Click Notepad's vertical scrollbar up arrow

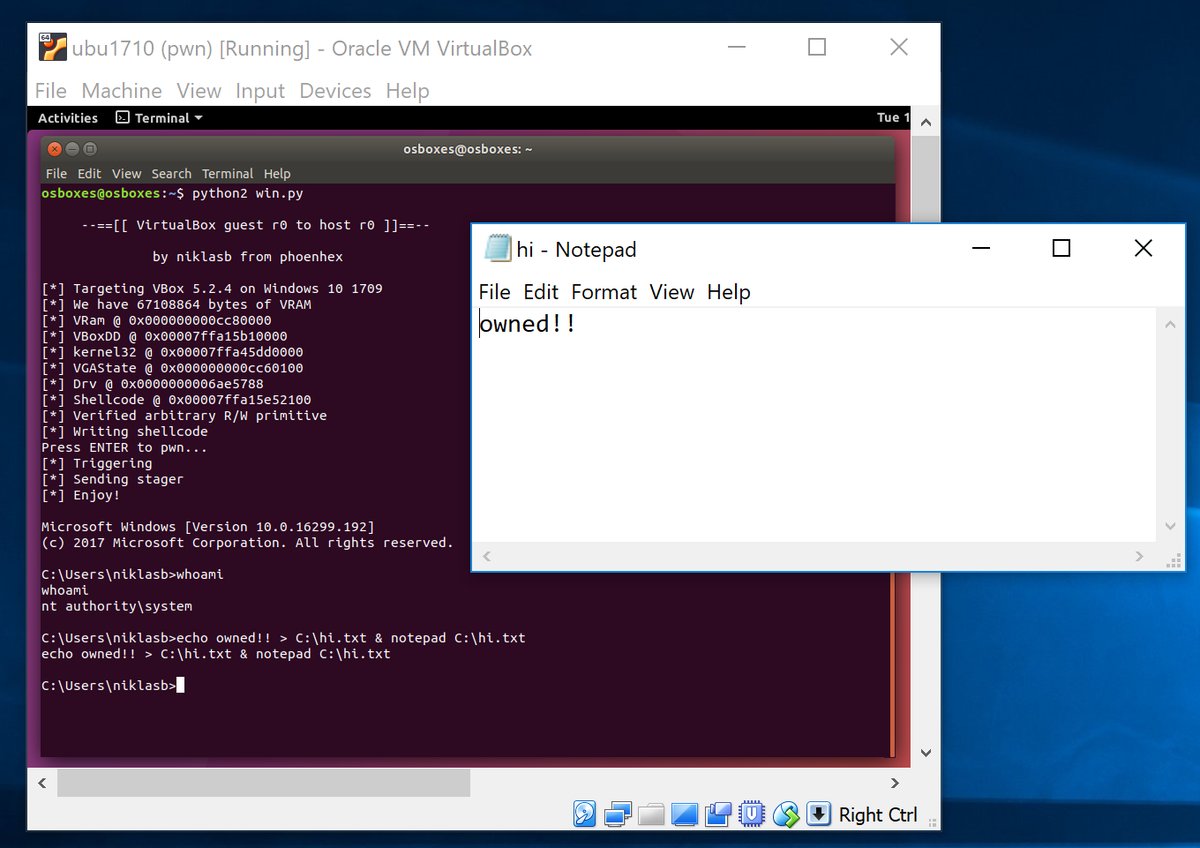(1170, 324)
